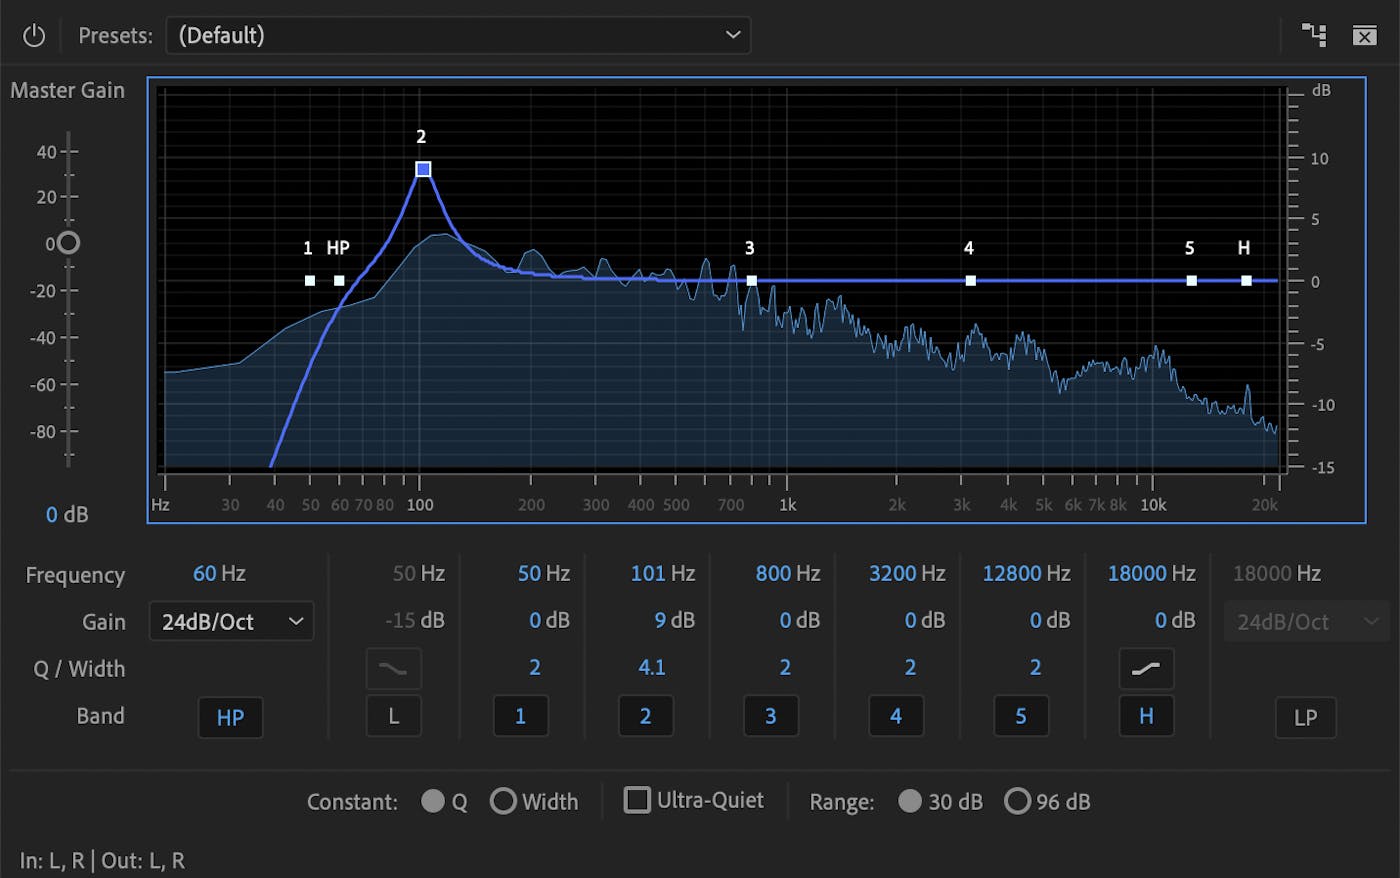Viewport: 1400px width, 878px height.
Task: Select Constant Width radio option
Action: (x=503, y=801)
